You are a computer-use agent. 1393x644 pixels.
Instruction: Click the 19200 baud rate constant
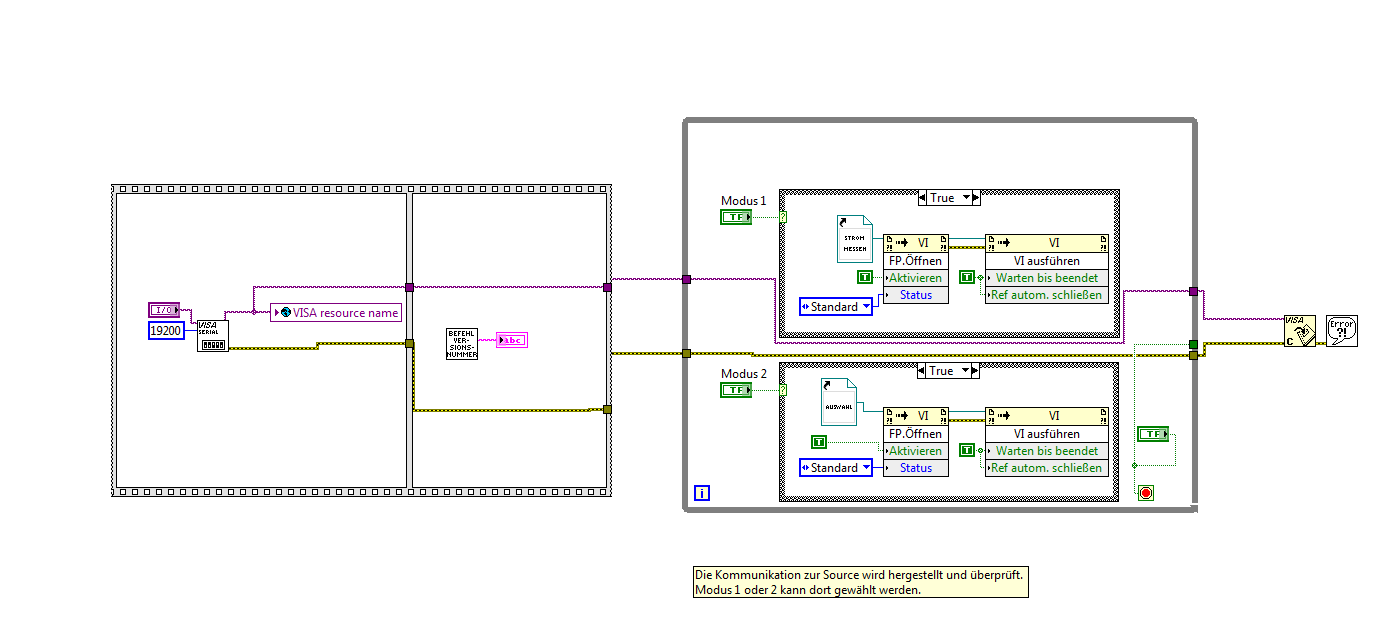pyautogui.click(x=166, y=330)
